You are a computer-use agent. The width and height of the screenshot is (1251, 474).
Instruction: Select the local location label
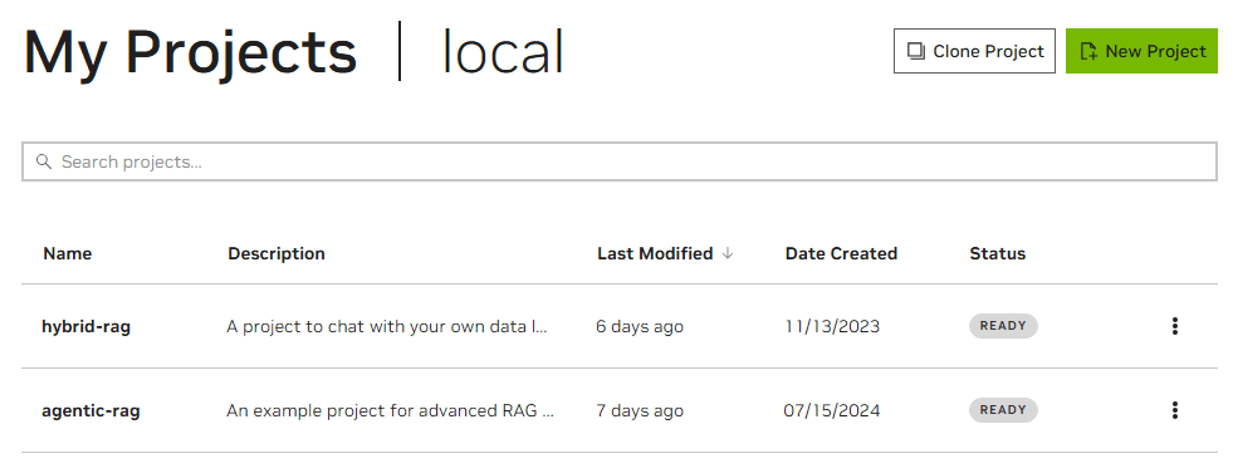click(503, 52)
